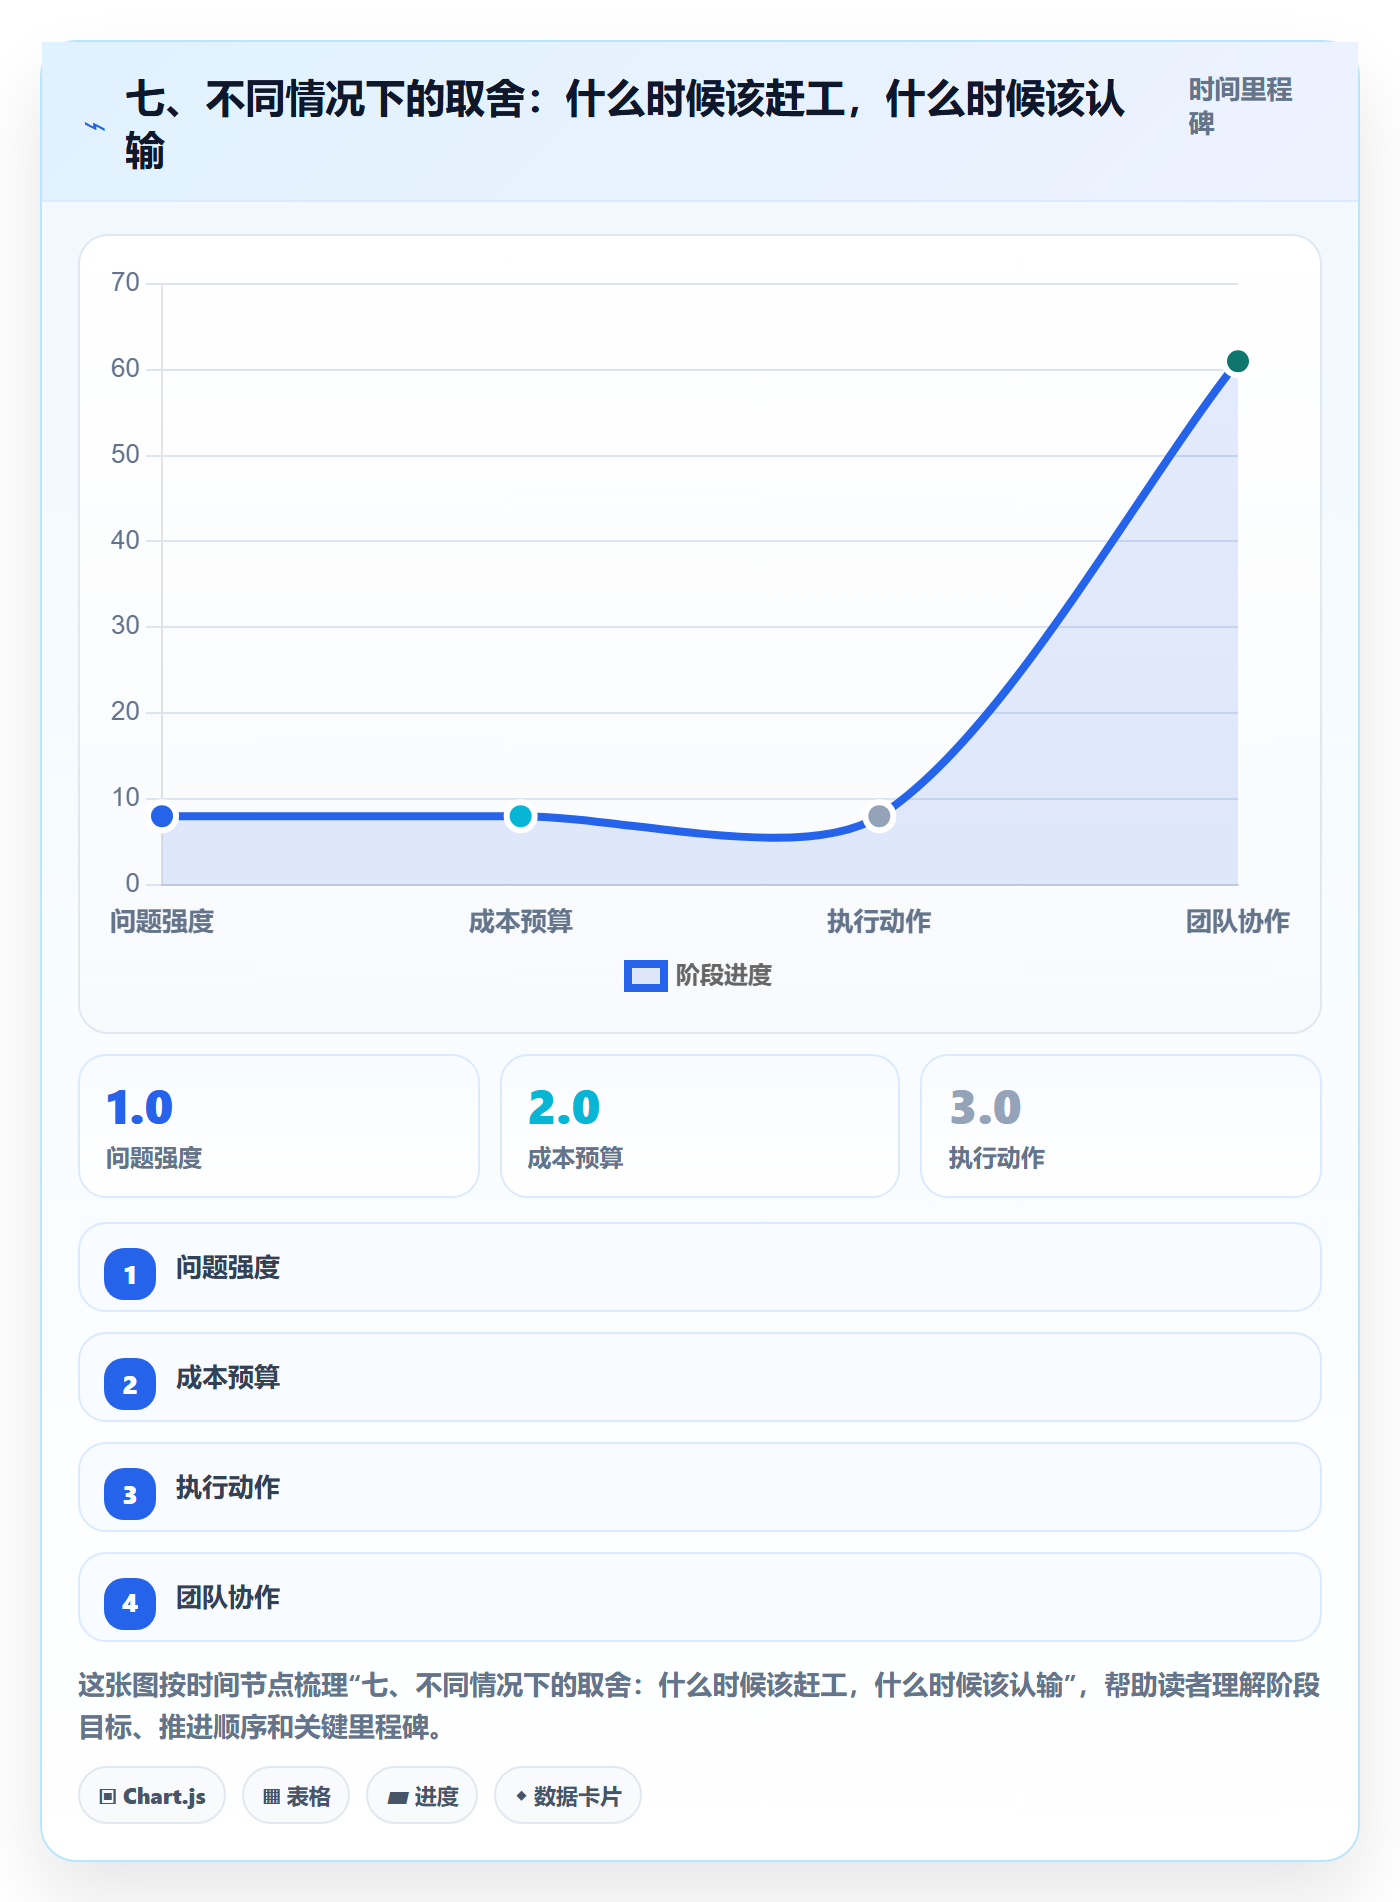
Task: Select the 执行动作 gray data point
Action: [879, 816]
